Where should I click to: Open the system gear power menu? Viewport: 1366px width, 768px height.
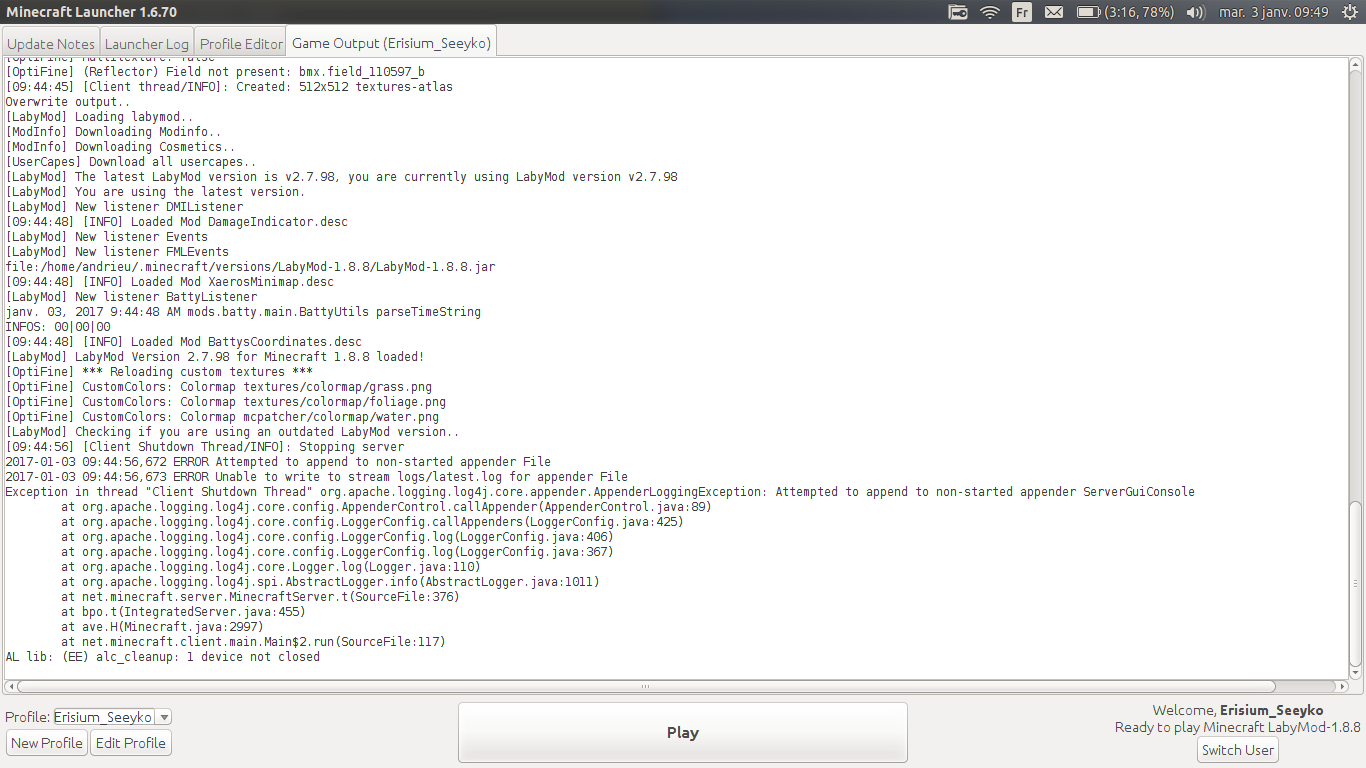[x=1349, y=12]
